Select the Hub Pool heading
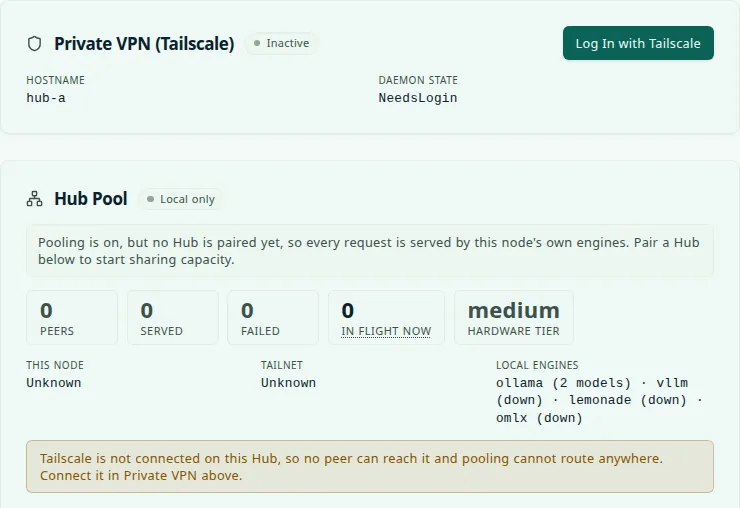 pos(91,199)
